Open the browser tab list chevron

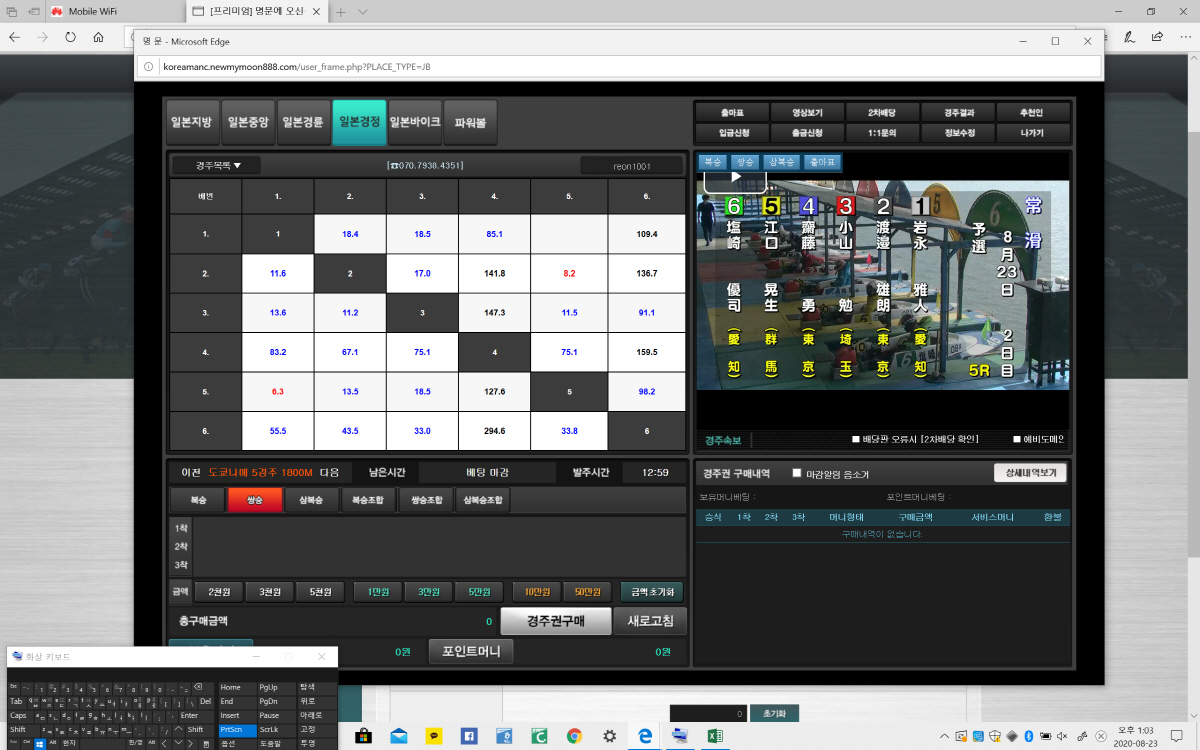point(362,12)
